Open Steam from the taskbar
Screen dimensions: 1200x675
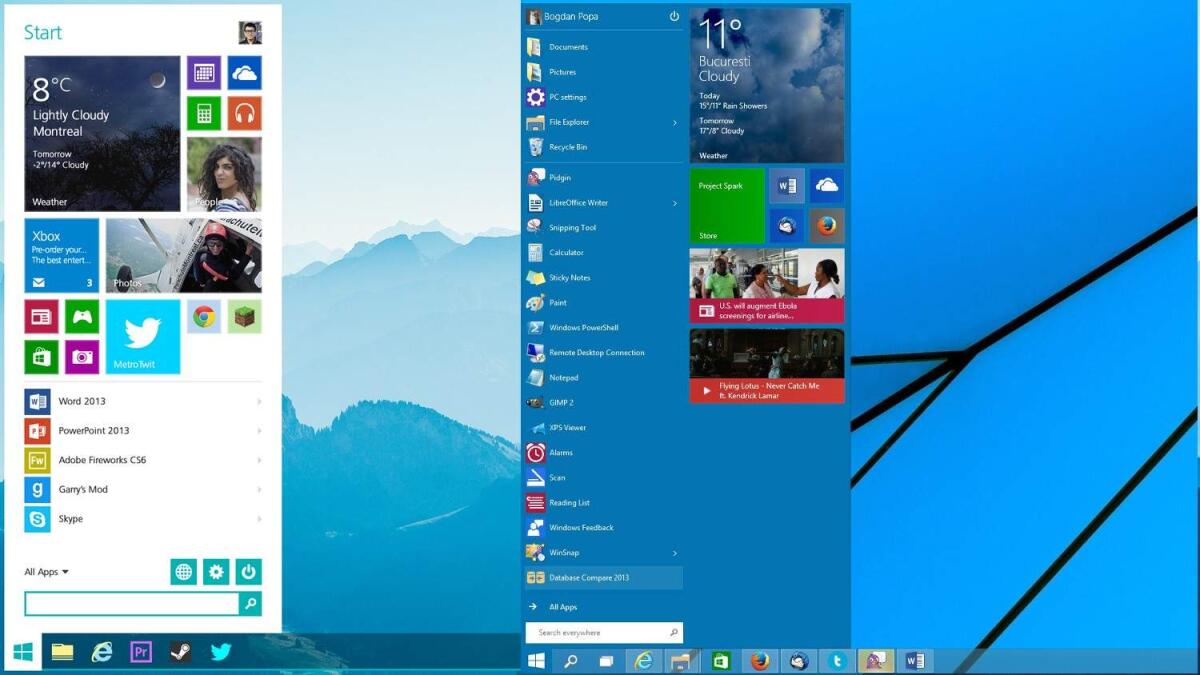[x=182, y=651]
